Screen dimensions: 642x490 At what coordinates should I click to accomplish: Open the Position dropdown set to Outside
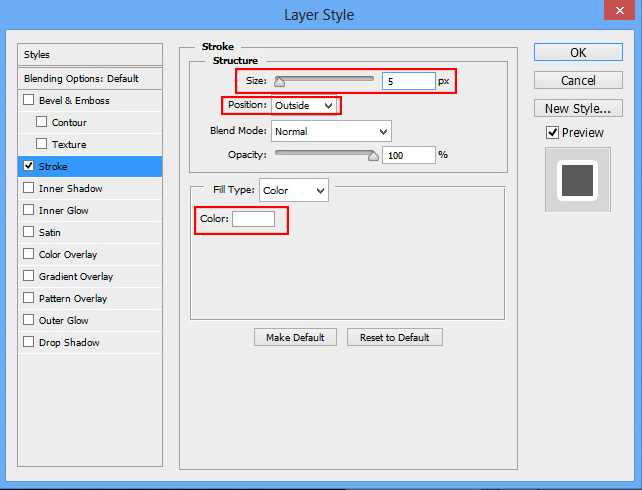pos(305,105)
